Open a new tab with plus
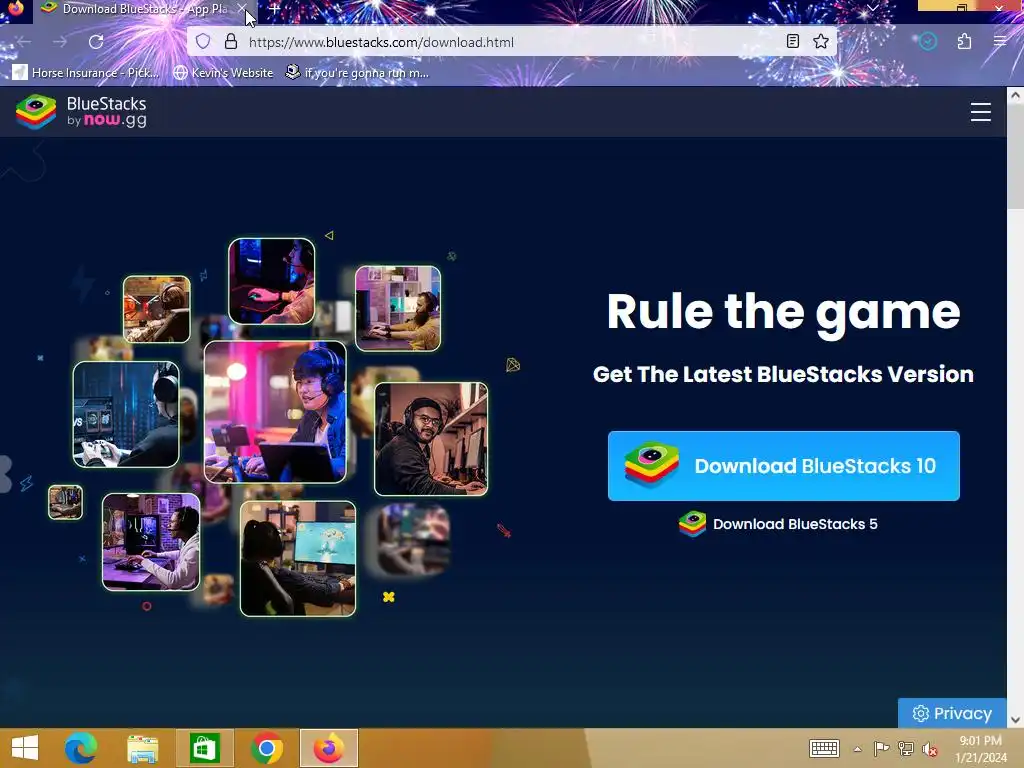This screenshot has height=768, width=1024. 274,9
